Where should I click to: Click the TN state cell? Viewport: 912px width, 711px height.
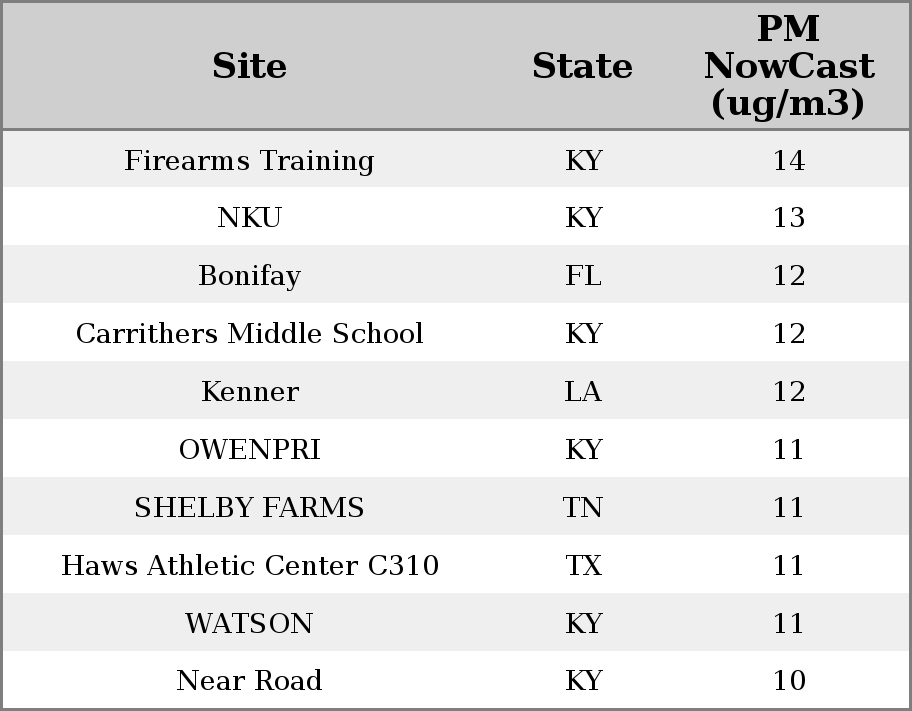click(x=583, y=507)
